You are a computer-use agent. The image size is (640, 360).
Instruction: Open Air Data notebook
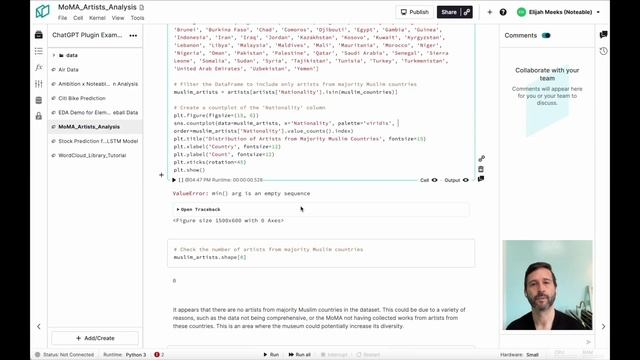pos(68,70)
